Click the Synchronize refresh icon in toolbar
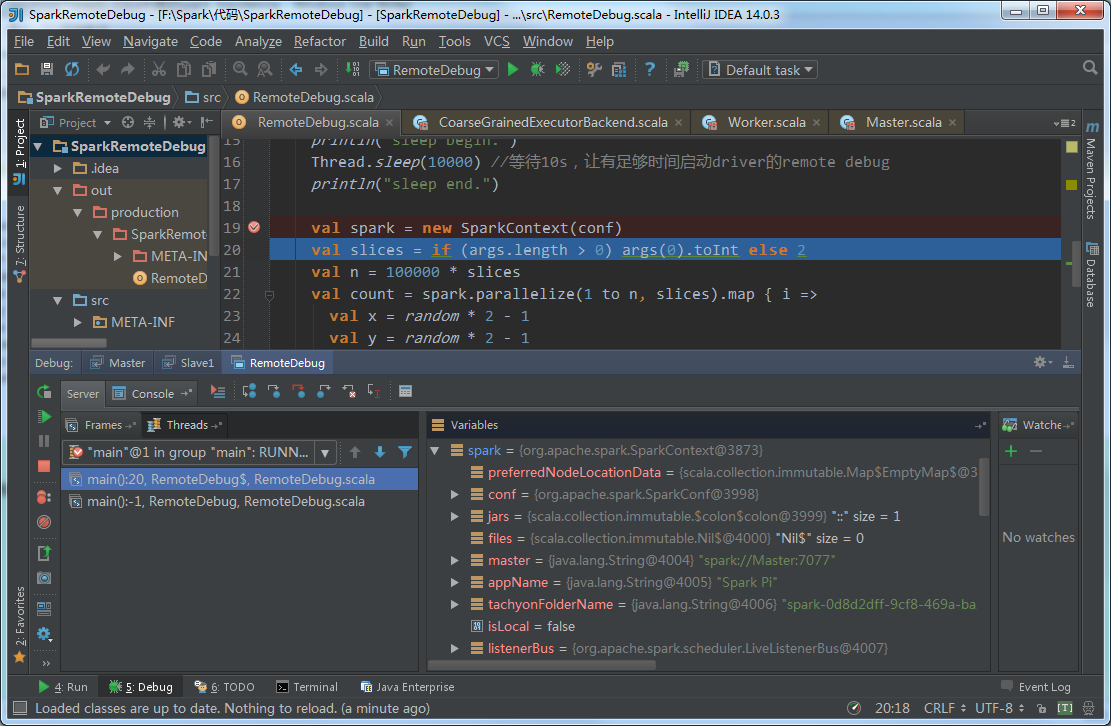 coord(72,69)
